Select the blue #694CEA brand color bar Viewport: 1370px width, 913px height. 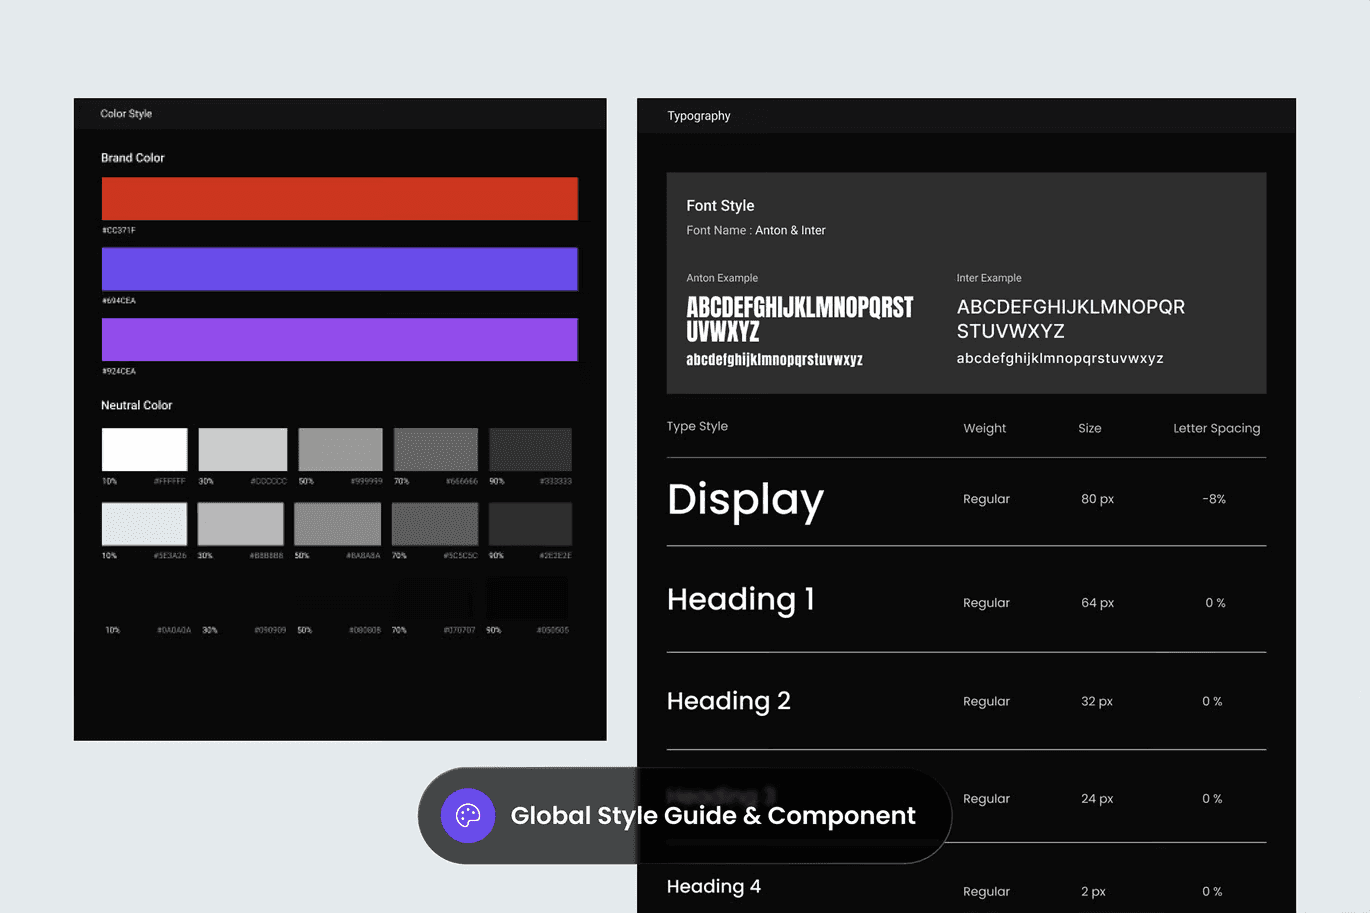[x=340, y=269]
